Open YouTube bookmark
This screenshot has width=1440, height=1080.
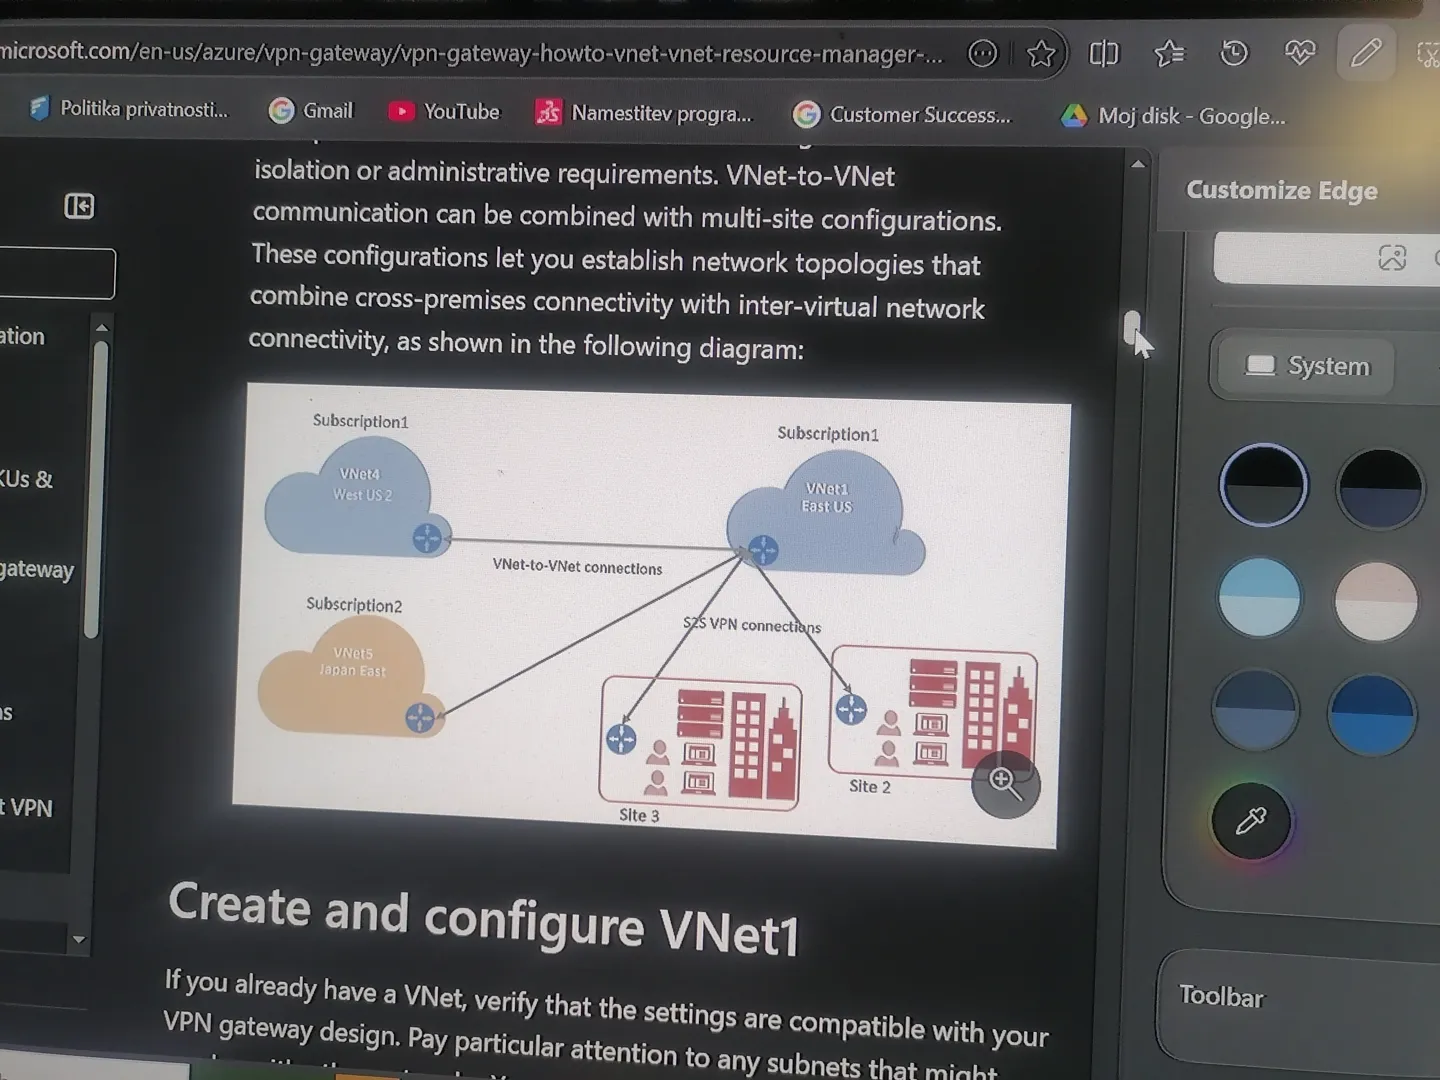click(x=443, y=111)
